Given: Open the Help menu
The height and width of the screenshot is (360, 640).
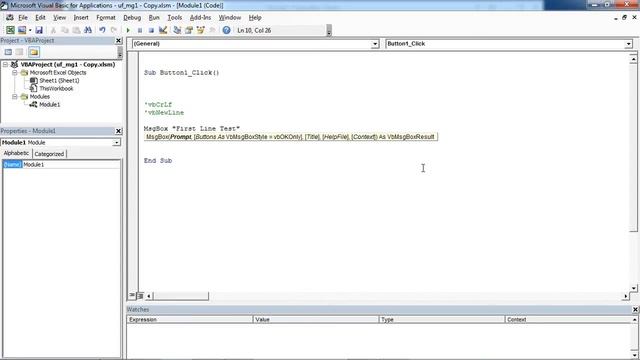Looking at the screenshot, I should point(255,18).
